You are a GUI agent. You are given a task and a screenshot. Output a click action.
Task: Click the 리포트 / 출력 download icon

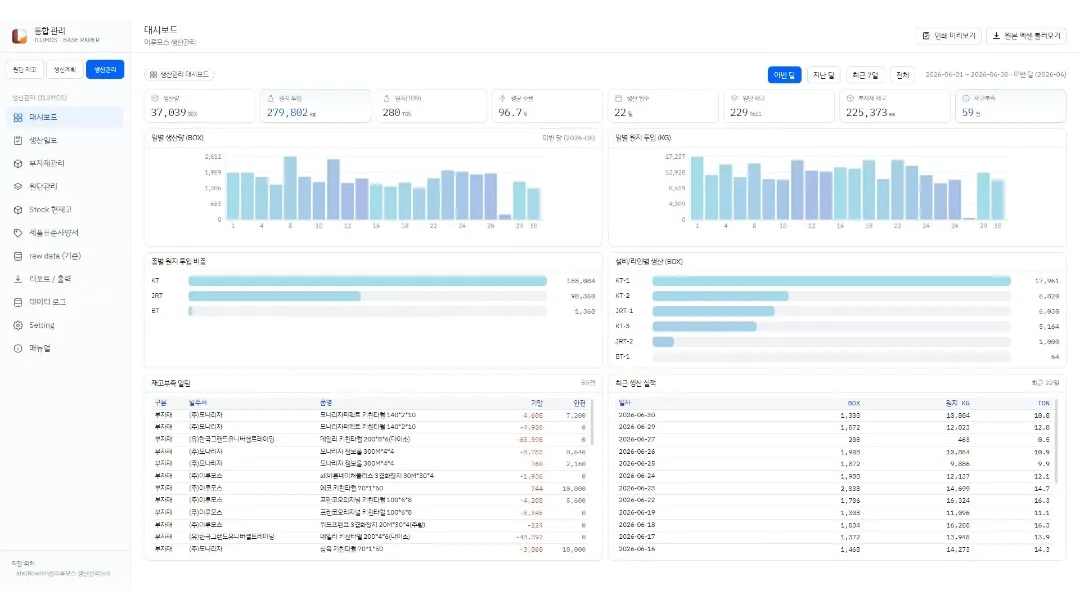tap(18, 280)
